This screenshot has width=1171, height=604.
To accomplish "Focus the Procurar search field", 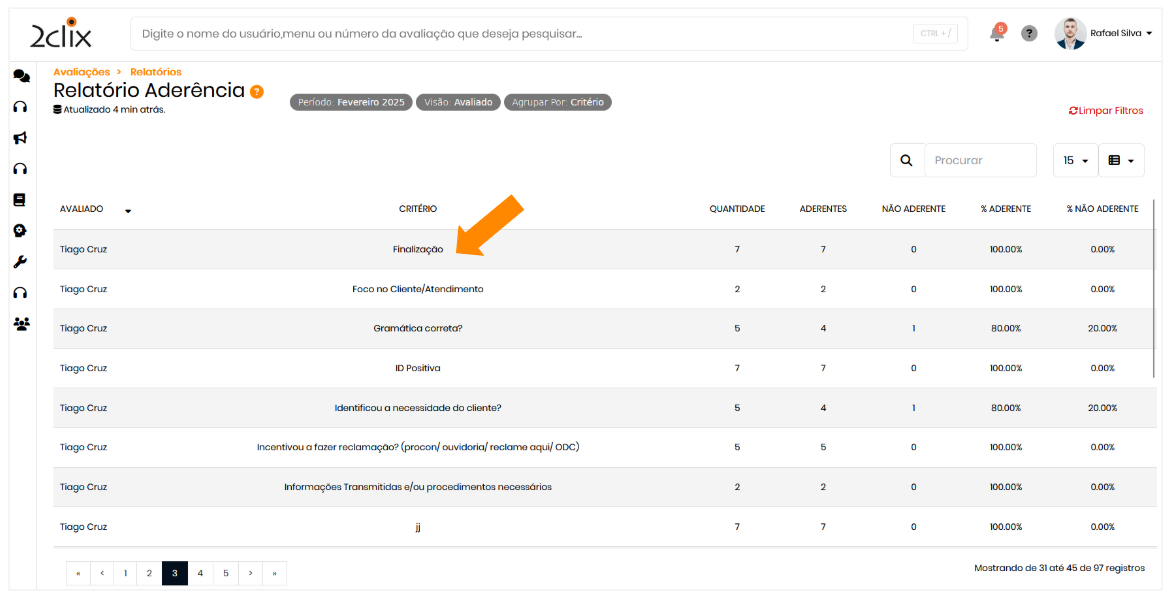I will 979,160.
